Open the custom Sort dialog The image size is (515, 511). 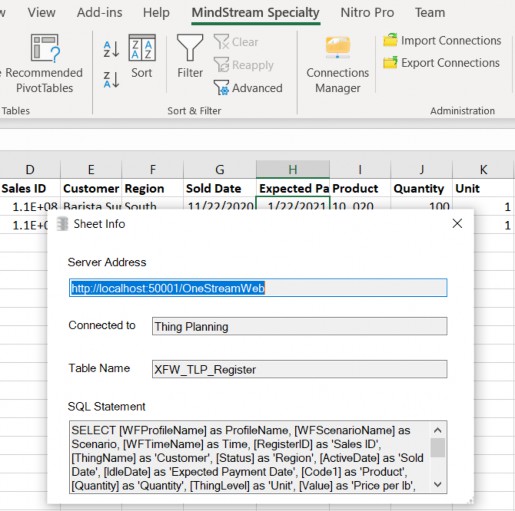point(142,56)
